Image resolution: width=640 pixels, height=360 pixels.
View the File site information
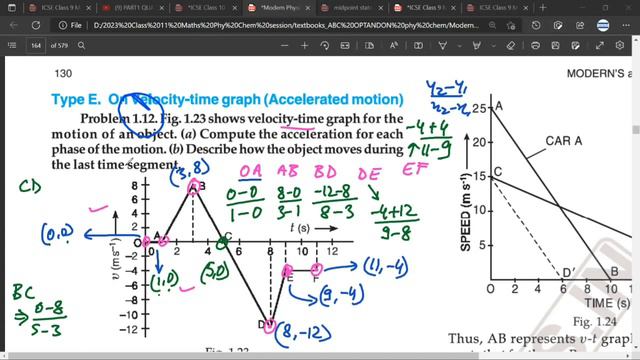tap(70, 25)
